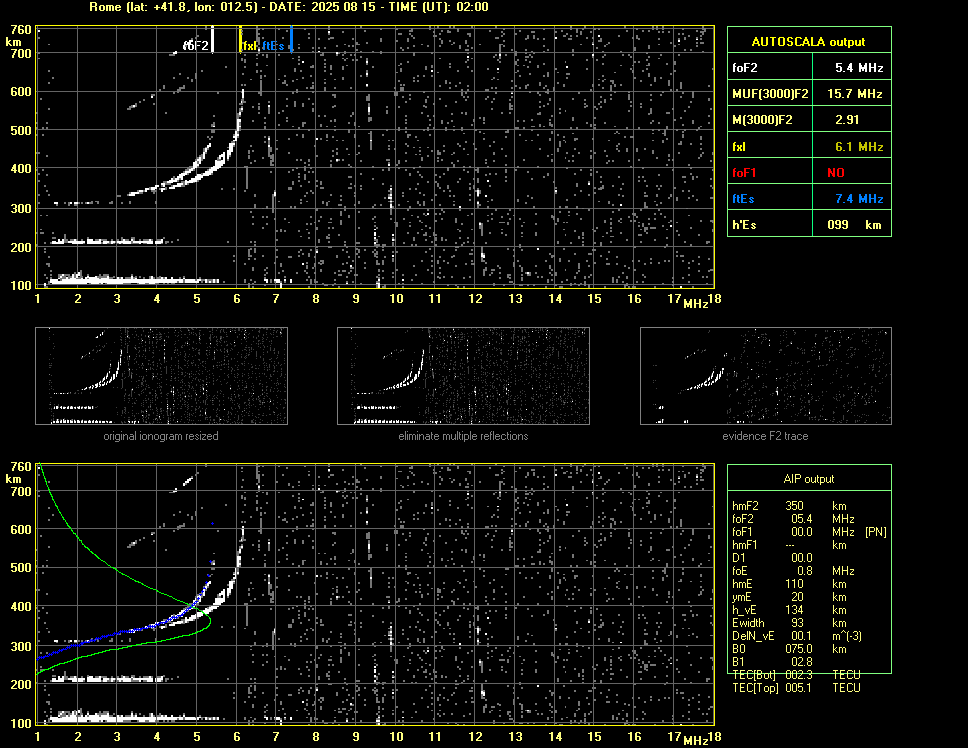Open the 'evidence F2 trace' thumbnail
The width and height of the screenshot is (968, 748).
766,376
